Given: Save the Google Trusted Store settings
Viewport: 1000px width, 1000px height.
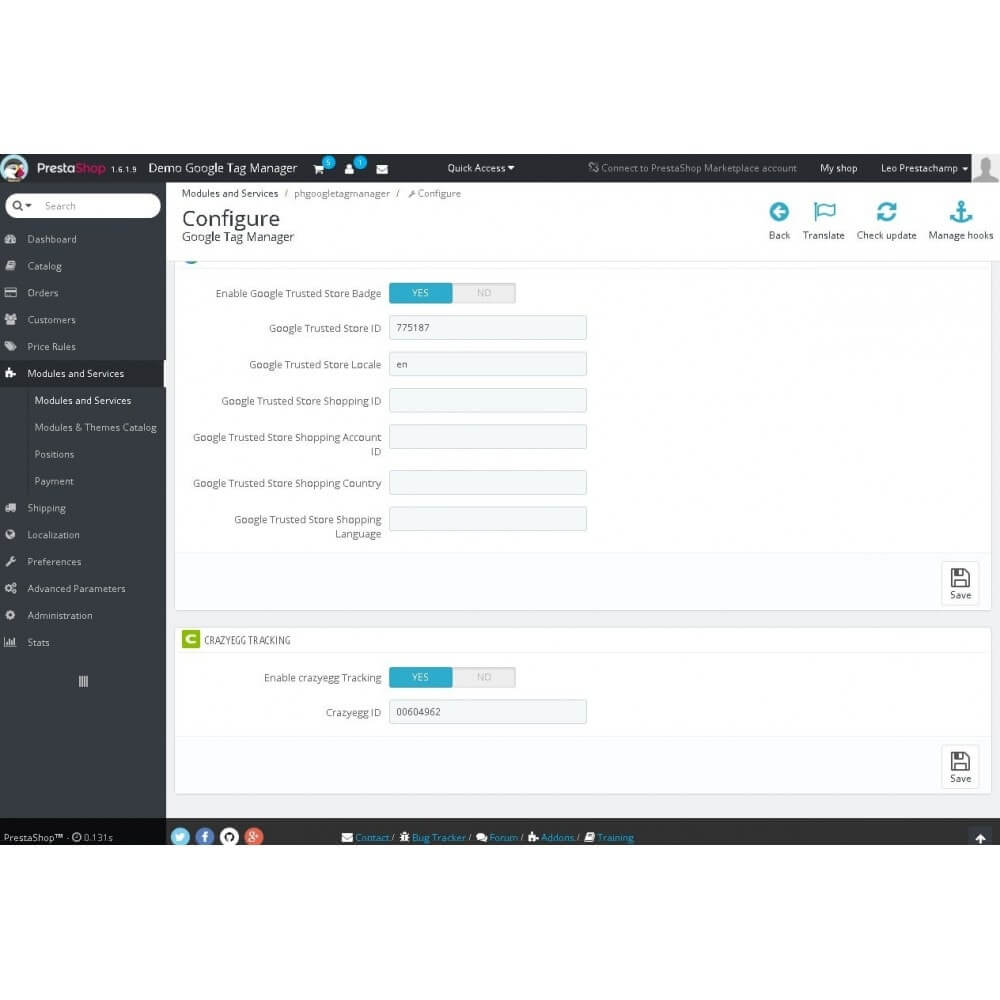Looking at the screenshot, I should point(960,583).
